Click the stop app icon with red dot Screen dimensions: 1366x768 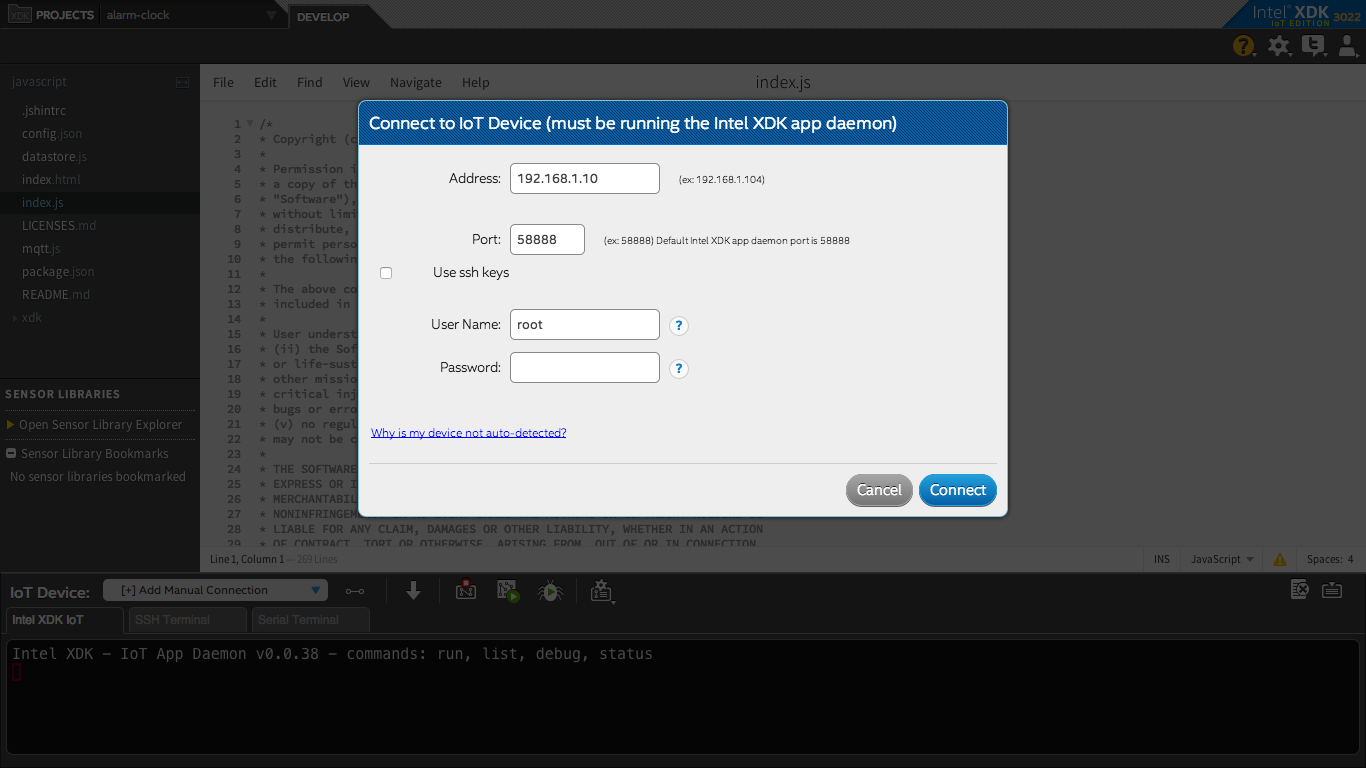click(465, 591)
